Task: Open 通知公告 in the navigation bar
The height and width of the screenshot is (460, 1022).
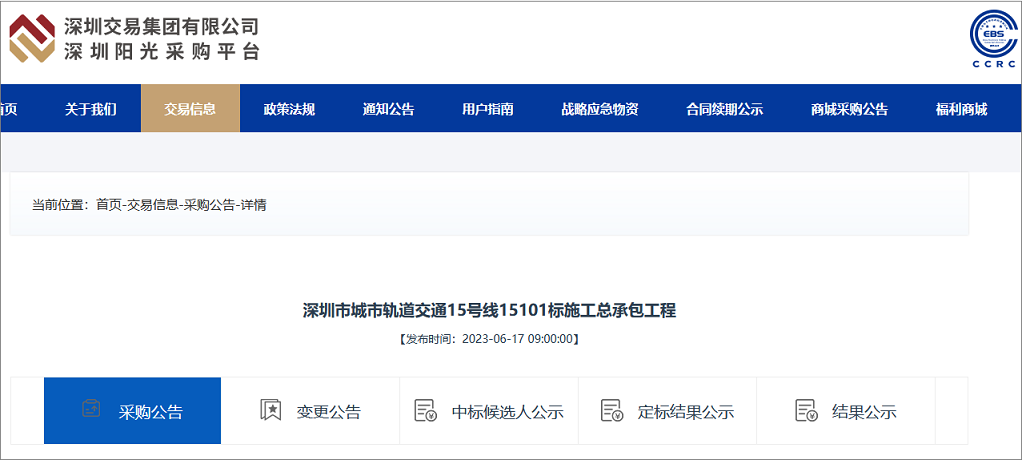Action: point(388,109)
